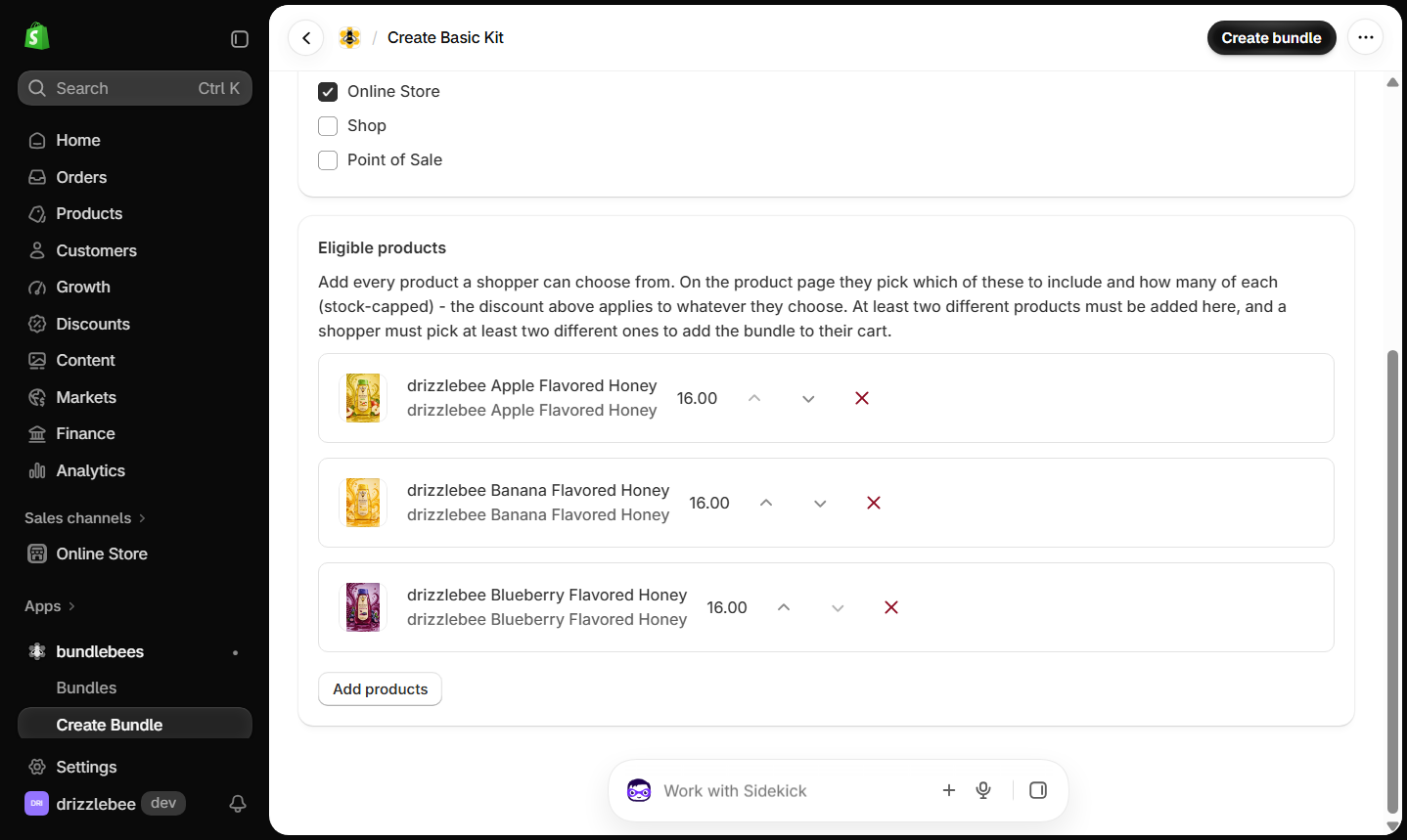Image resolution: width=1407 pixels, height=840 pixels.
Task: Remove Apple Flavored Honey with red X
Action: tap(862, 398)
